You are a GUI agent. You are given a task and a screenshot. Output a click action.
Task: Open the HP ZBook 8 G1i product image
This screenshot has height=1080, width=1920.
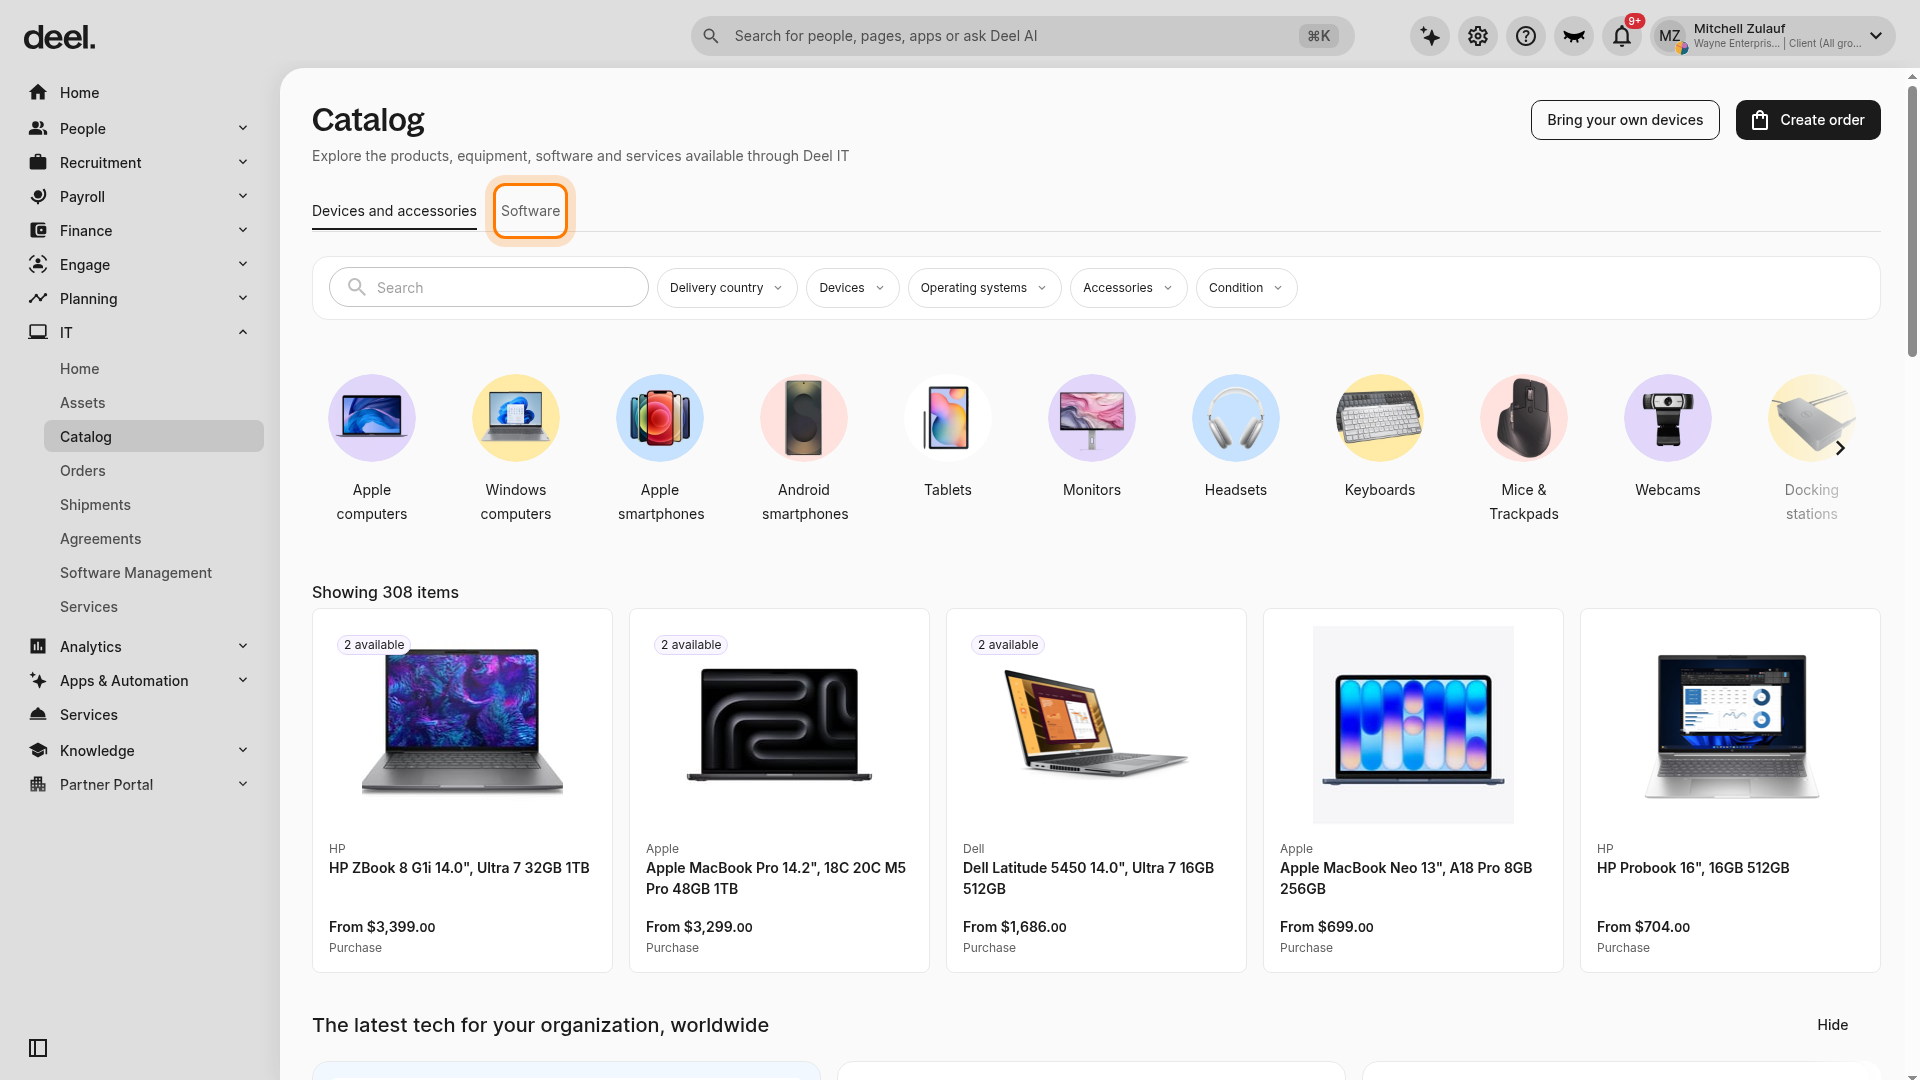(x=462, y=723)
